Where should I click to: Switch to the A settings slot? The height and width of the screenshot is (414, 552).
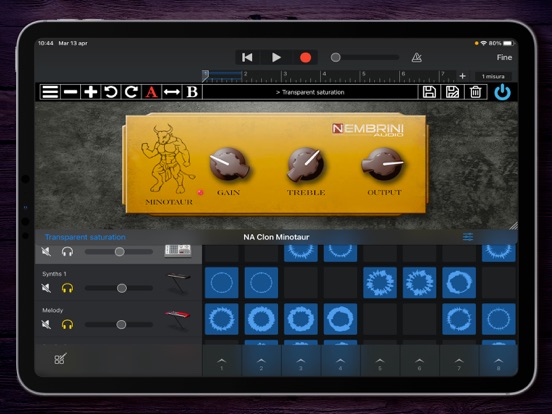point(151,92)
